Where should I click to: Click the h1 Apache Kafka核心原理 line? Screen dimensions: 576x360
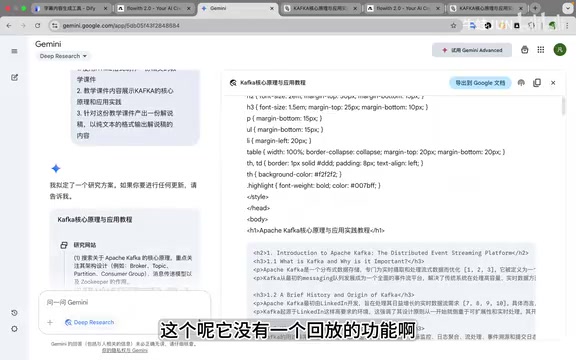point(316,230)
